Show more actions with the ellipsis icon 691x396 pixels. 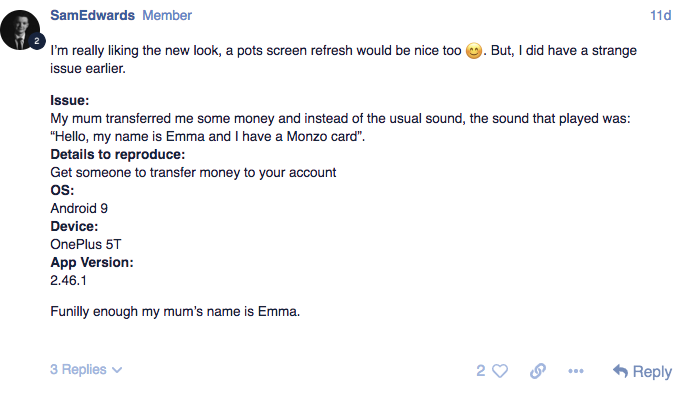[x=576, y=371]
